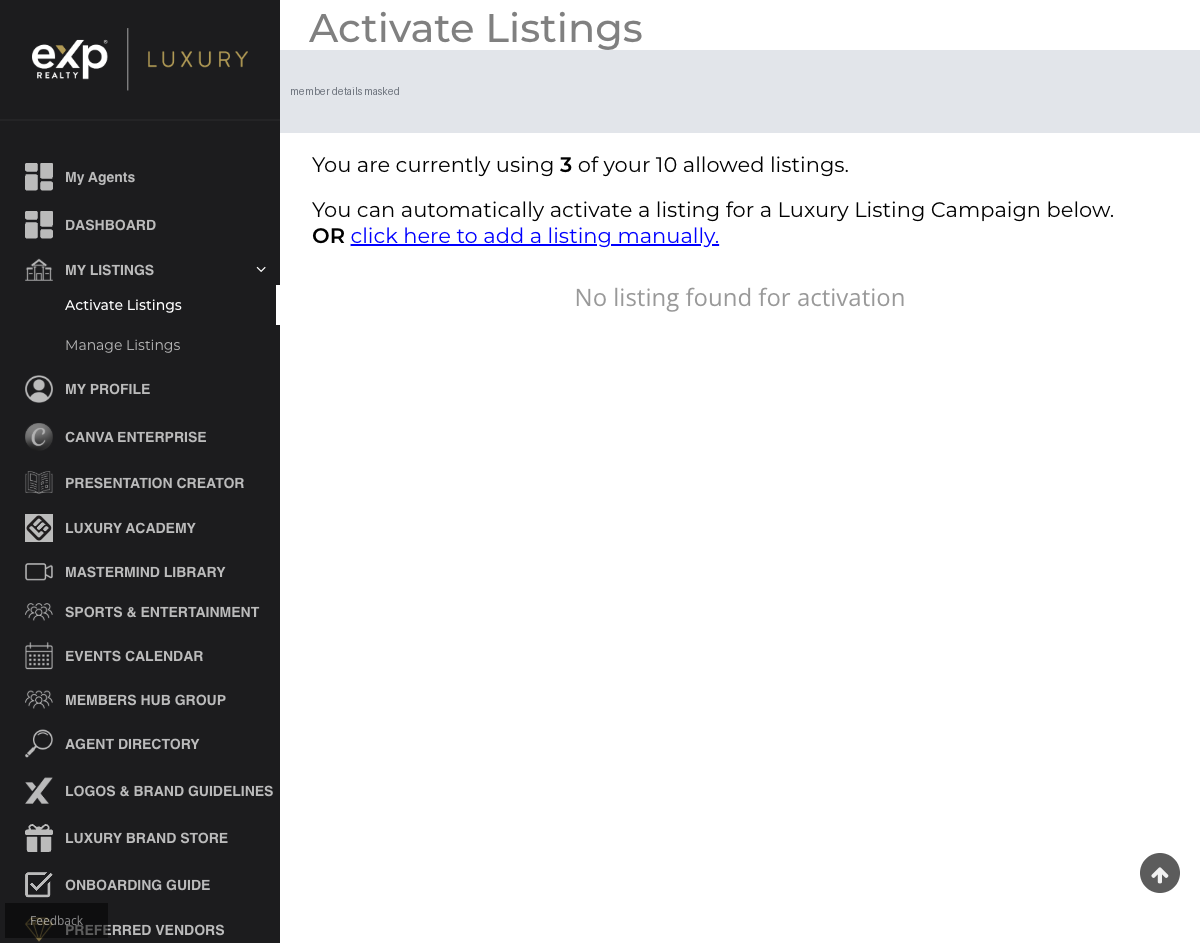This screenshot has width=1200, height=943.
Task: Open PRESENTATION CREATOR menu item
Action: [154, 483]
